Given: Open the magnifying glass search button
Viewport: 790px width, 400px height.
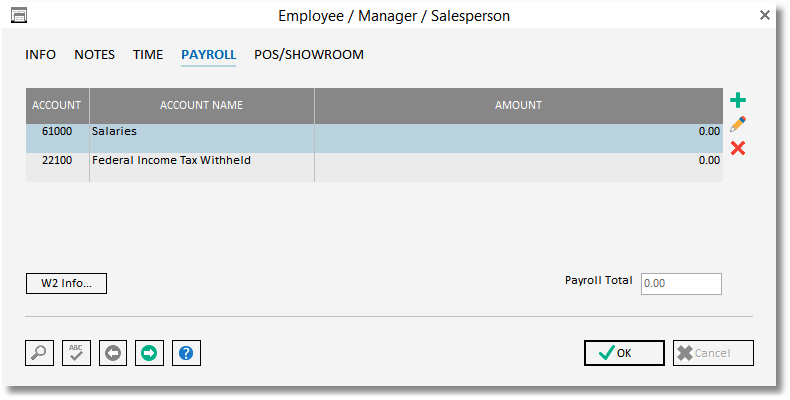Looking at the screenshot, I should [x=39, y=353].
